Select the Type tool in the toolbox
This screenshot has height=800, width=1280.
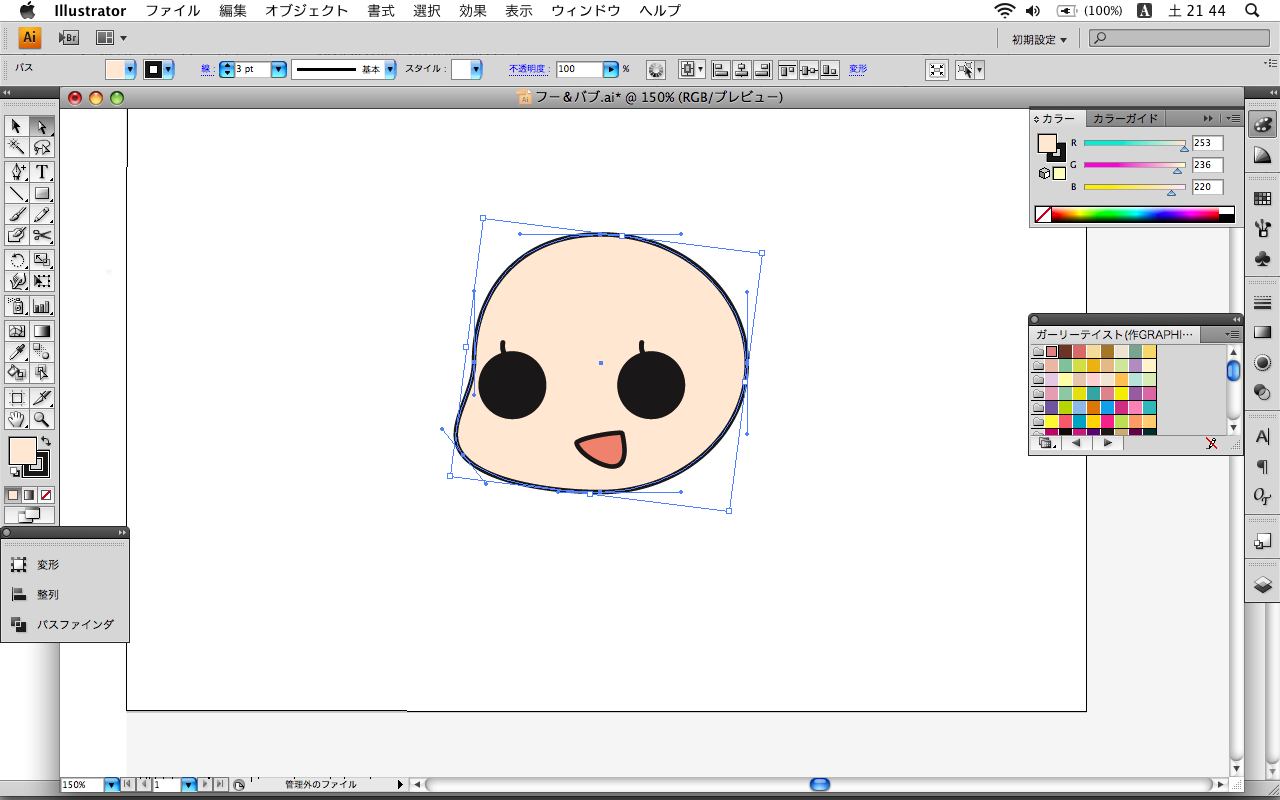click(x=42, y=172)
